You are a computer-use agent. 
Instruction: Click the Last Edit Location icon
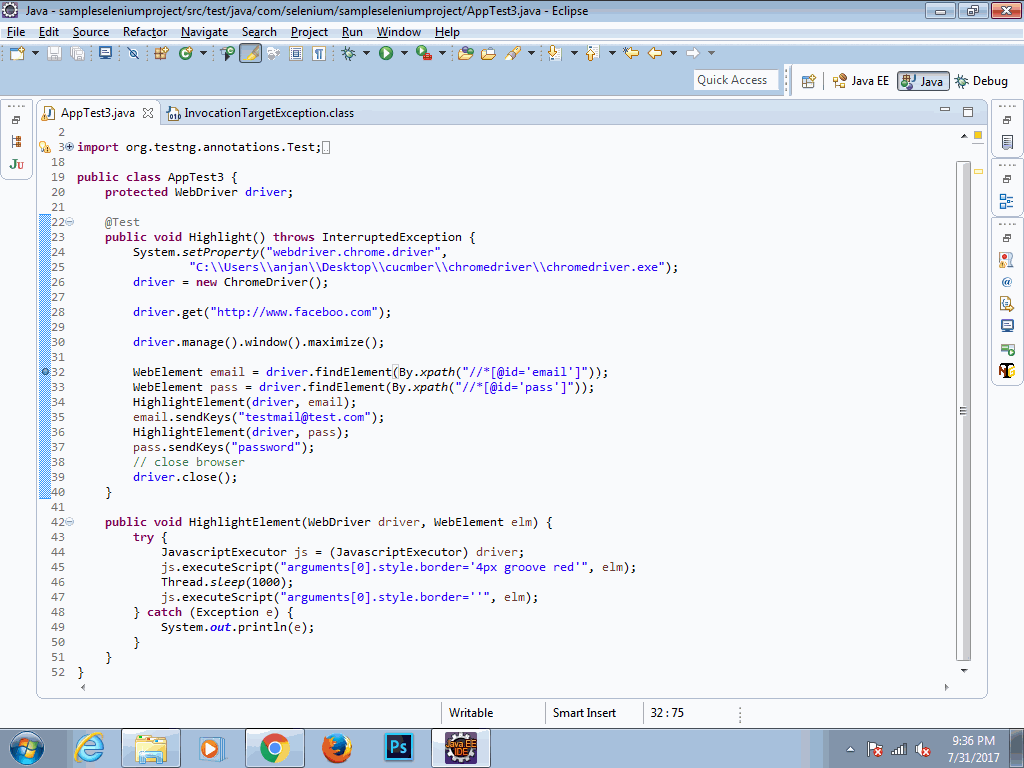click(x=631, y=54)
